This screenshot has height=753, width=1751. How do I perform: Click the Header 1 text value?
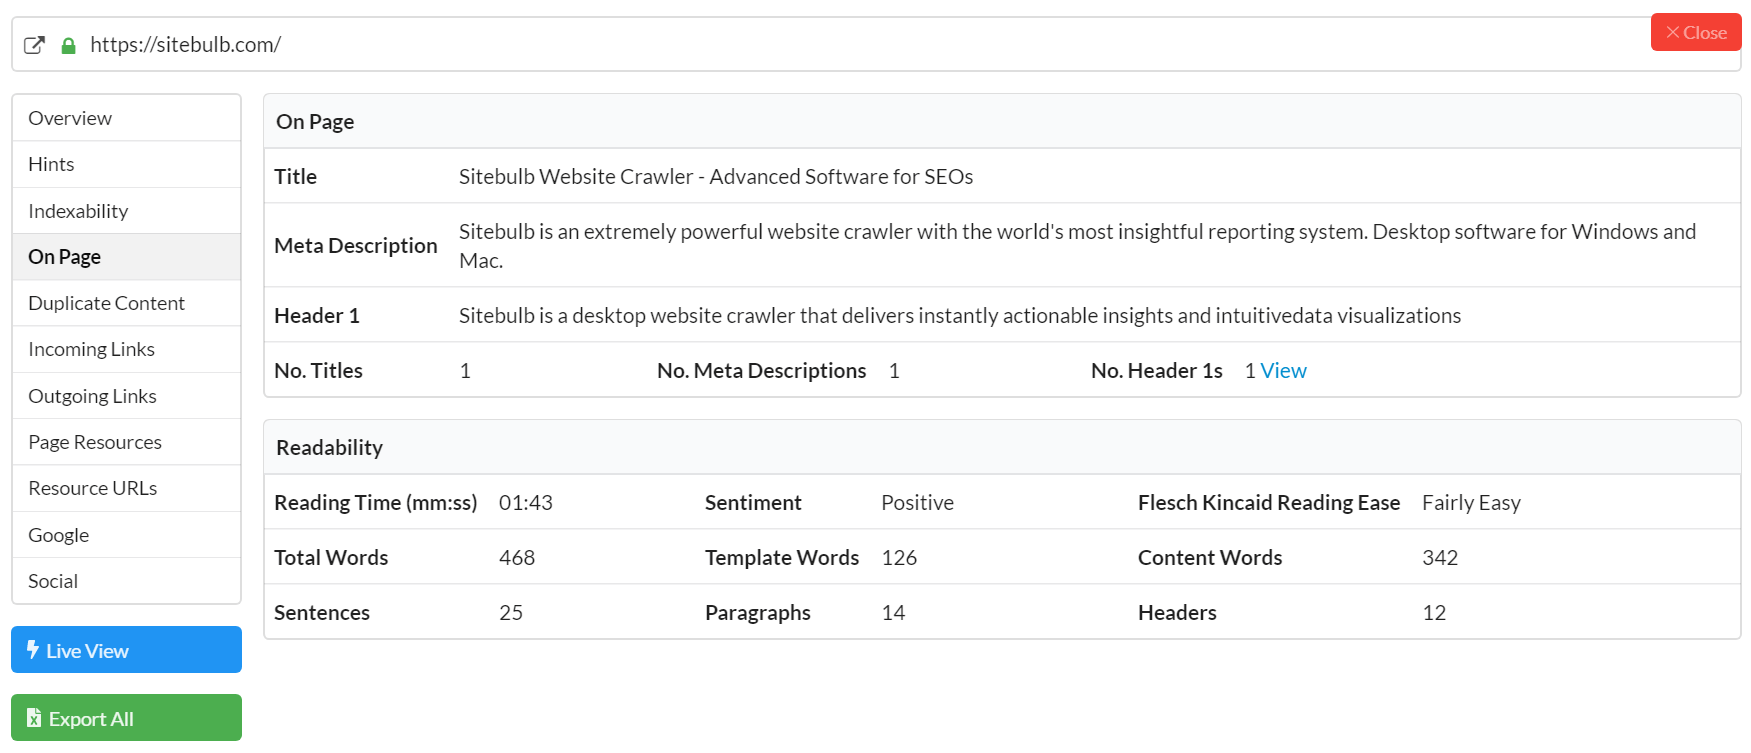click(x=960, y=316)
